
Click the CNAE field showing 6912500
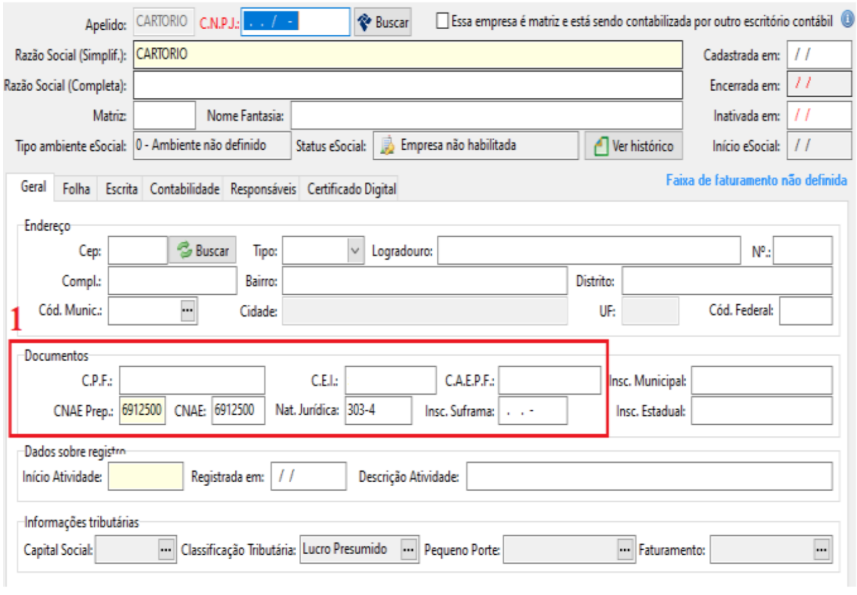pyautogui.click(x=238, y=410)
